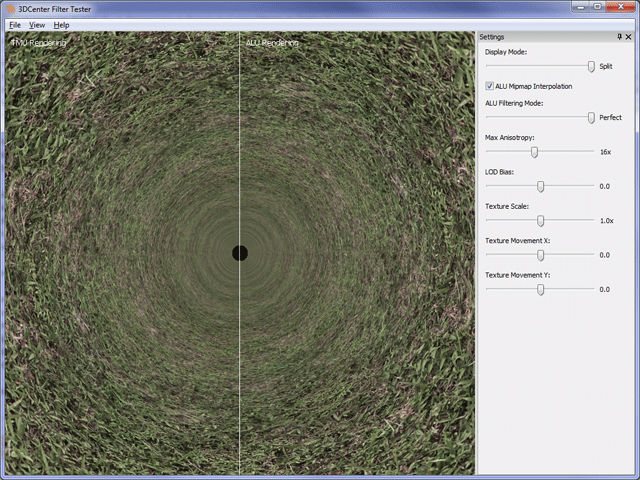Screen dimensions: 640x480
Task: Open the Help menu
Action: point(62,24)
